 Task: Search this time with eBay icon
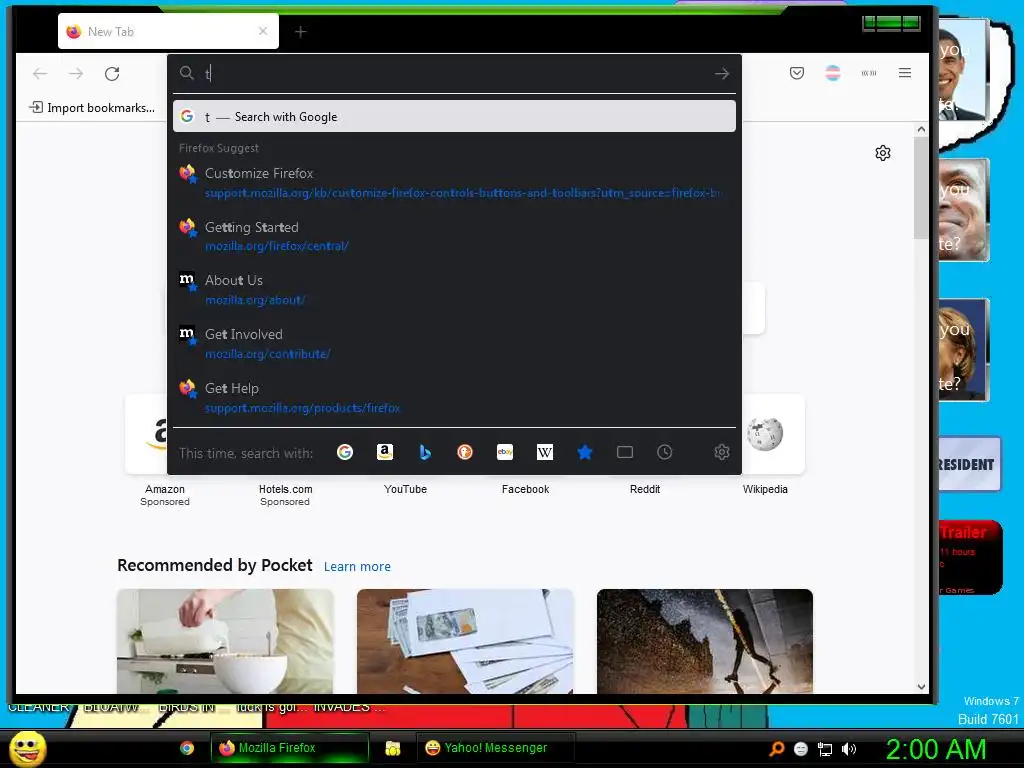(505, 452)
